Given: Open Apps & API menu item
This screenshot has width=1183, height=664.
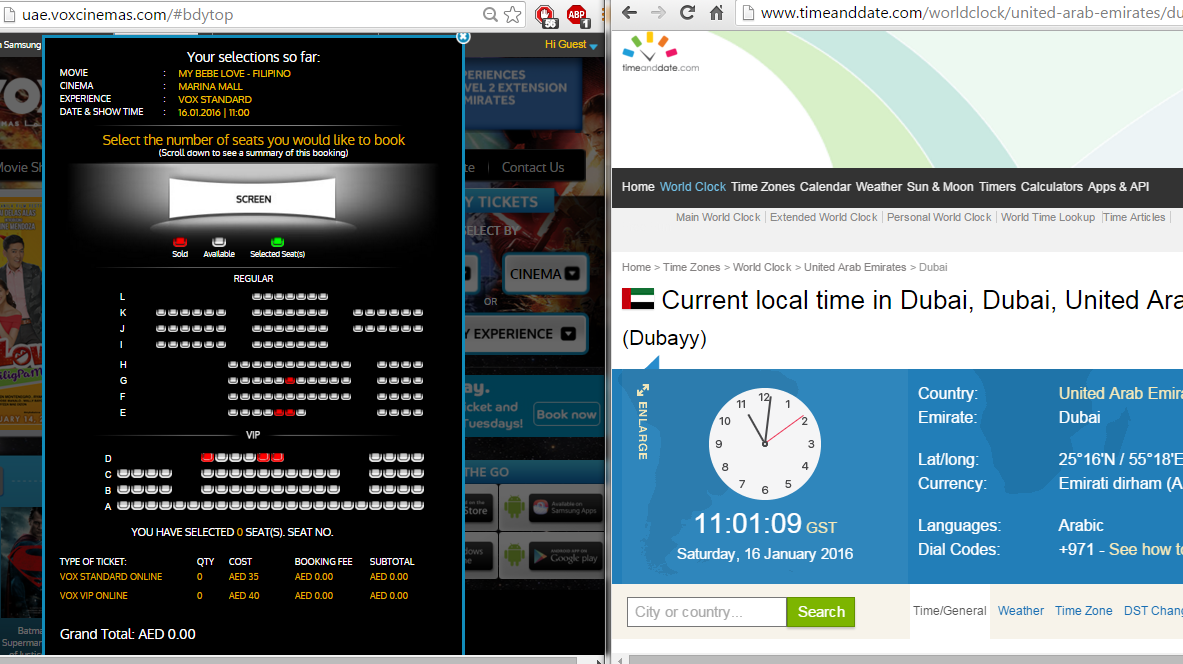Looking at the screenshot, I should [x=1118, y=186].
